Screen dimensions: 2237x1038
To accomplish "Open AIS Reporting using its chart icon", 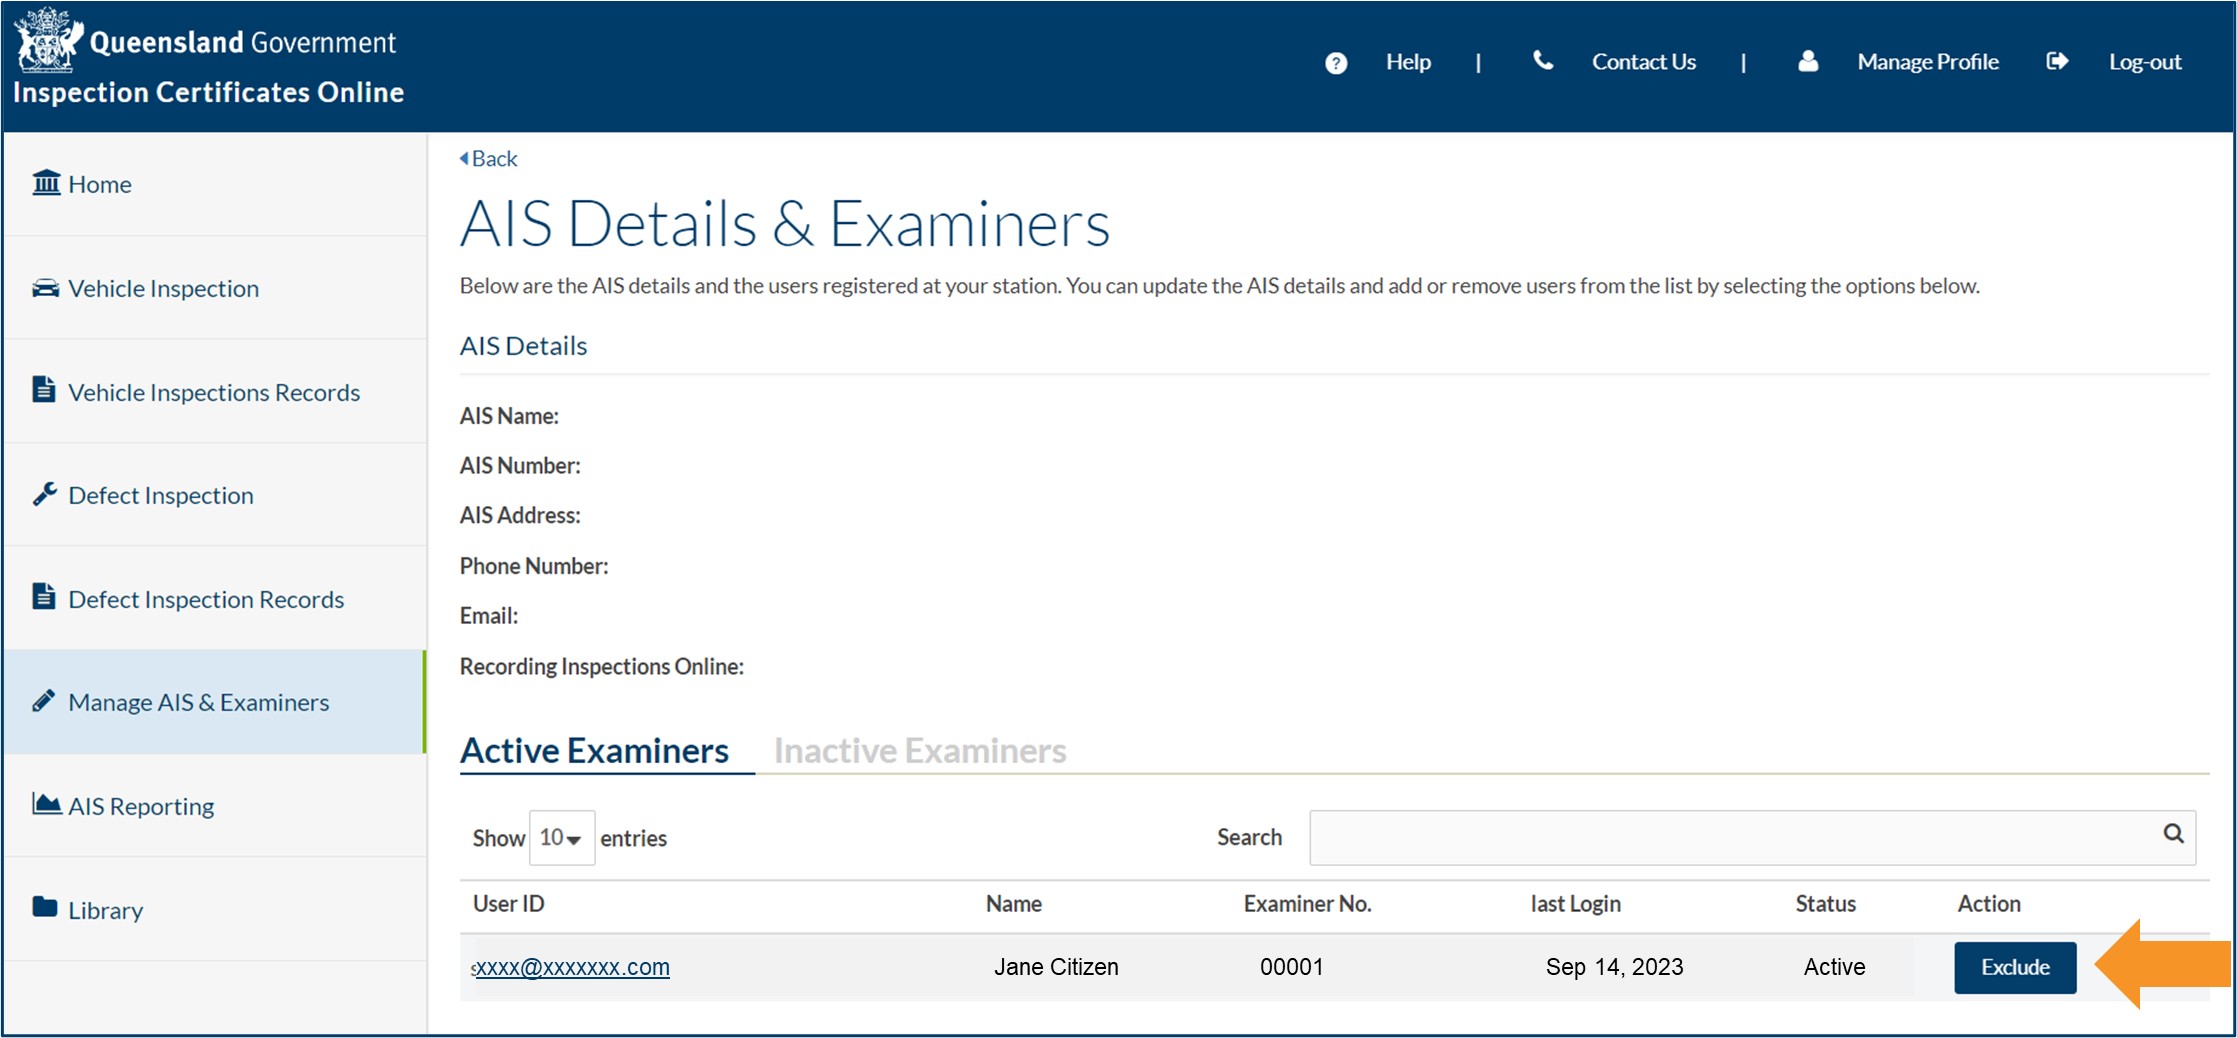I will click(44, 804).
